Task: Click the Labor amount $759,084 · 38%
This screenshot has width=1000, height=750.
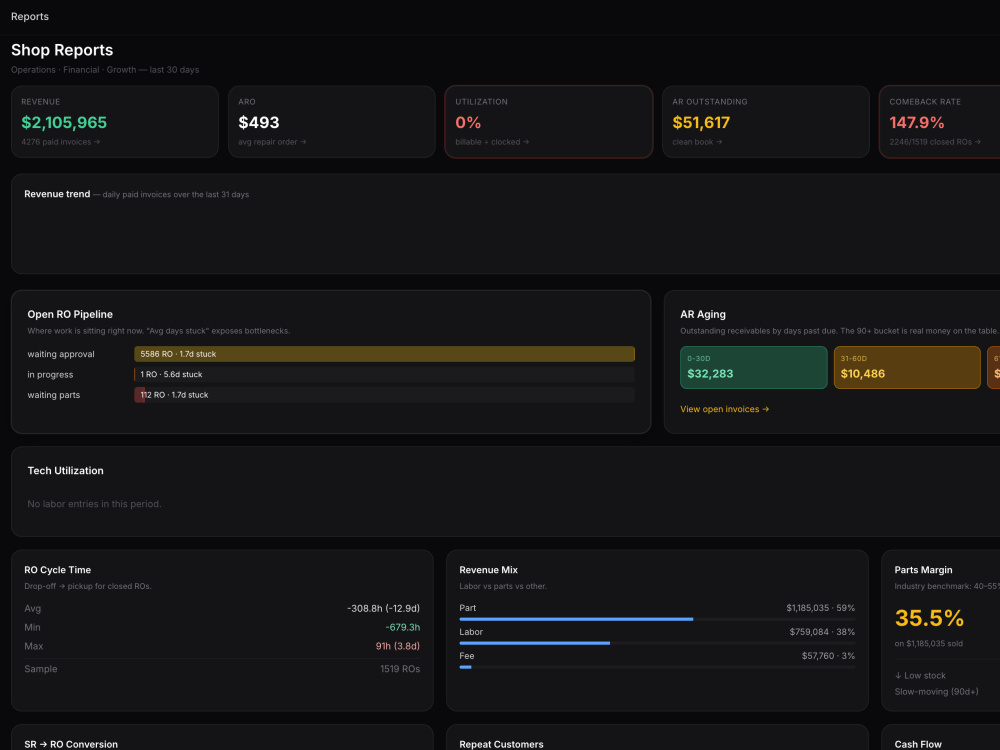Action: click(x=822, y=632)
